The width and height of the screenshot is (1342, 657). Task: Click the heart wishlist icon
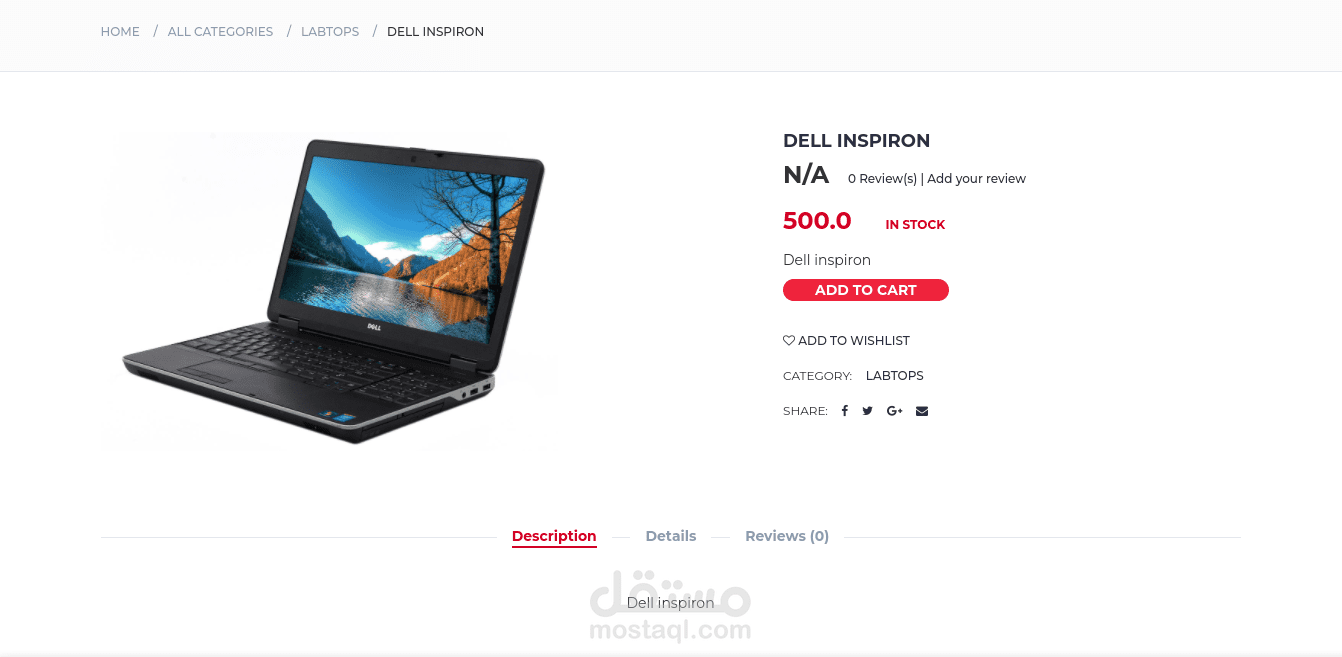[789, 340]
